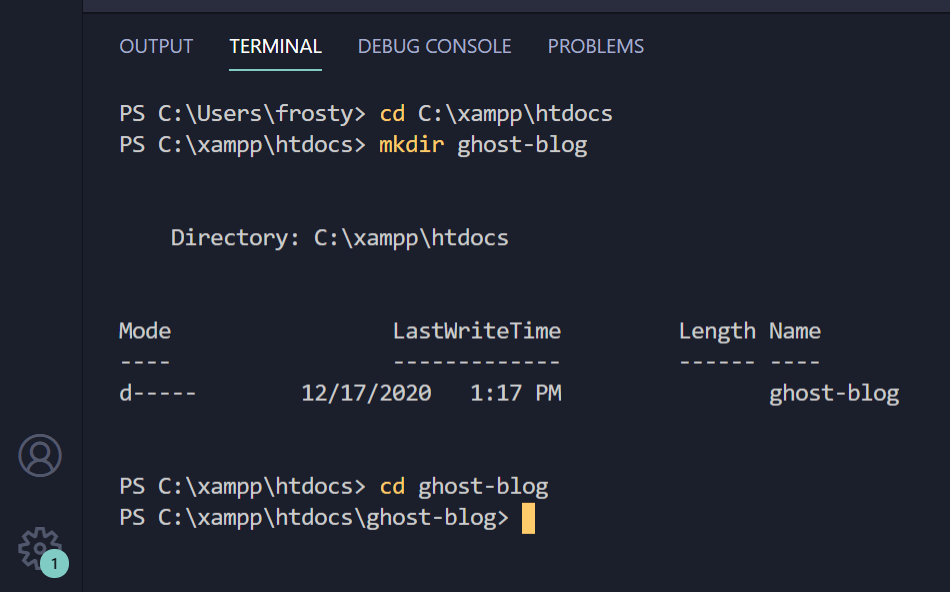Viewport: 950px width, 592px height.
Task: Click the mkdir command text
Action: tap(411, 144)
